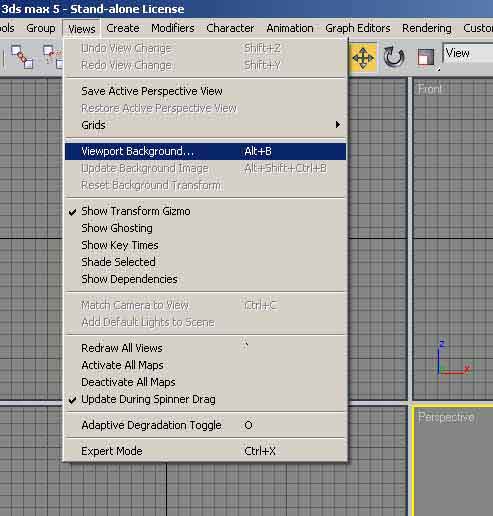Open the Character menu
The height and width of the screenshot is (516, 493).
point(230,28)
